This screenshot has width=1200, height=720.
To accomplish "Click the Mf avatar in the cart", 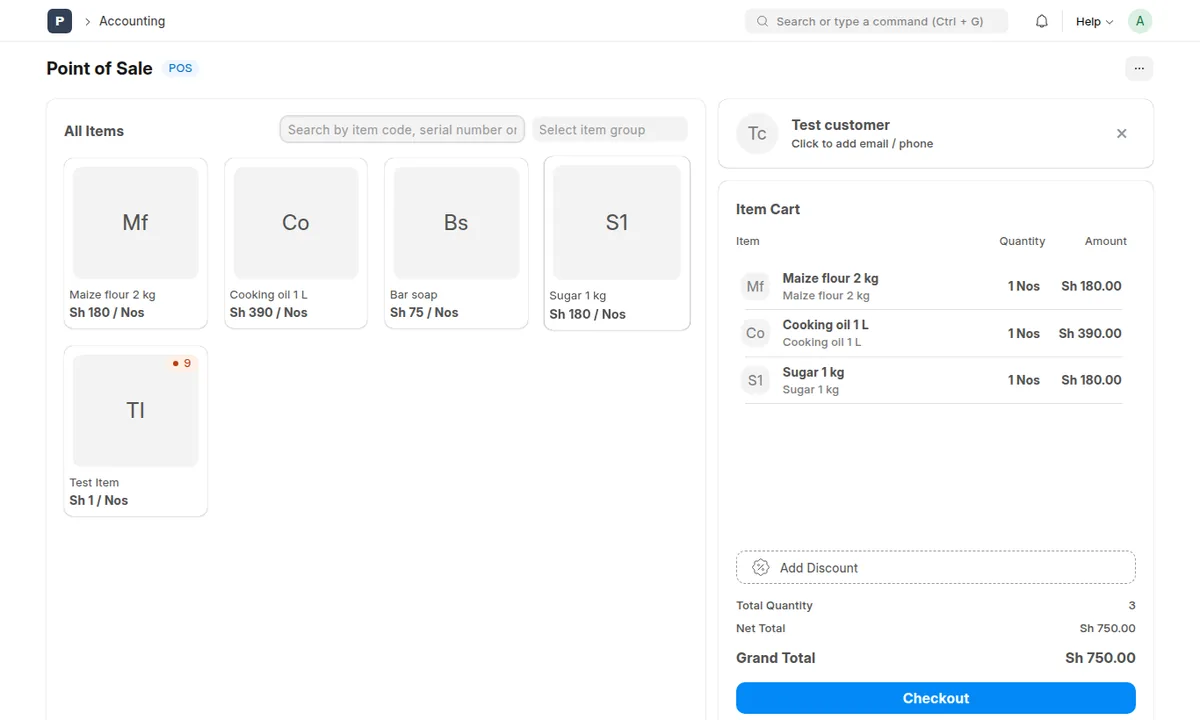I will pos(755,286).
